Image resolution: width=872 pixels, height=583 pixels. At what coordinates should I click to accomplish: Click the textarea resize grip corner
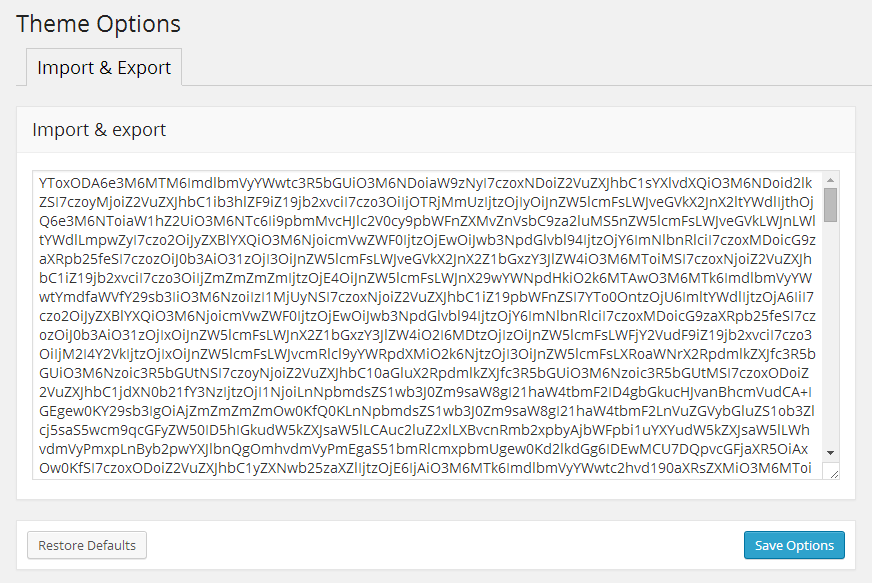pos(832,473)
